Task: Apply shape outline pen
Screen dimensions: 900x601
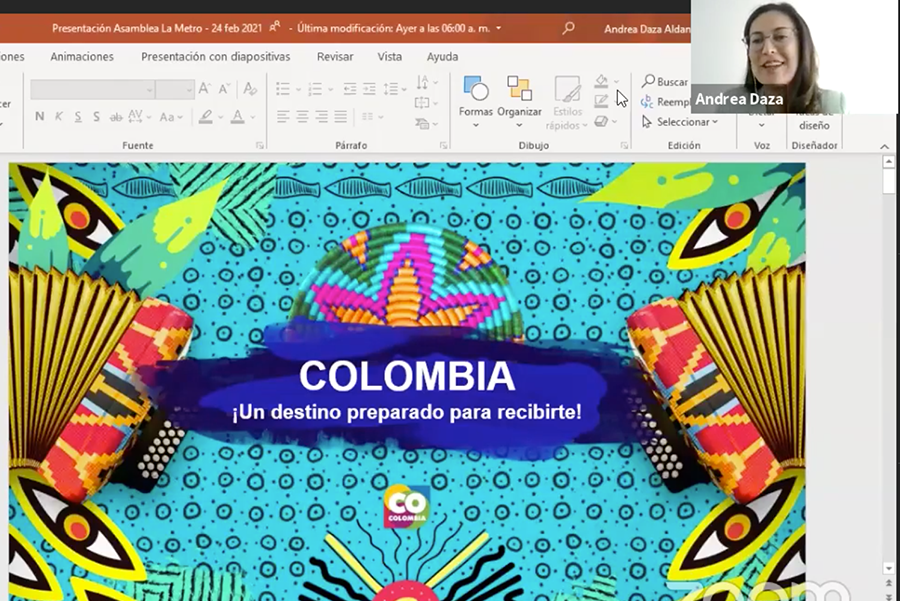Action: pos(601,102)
